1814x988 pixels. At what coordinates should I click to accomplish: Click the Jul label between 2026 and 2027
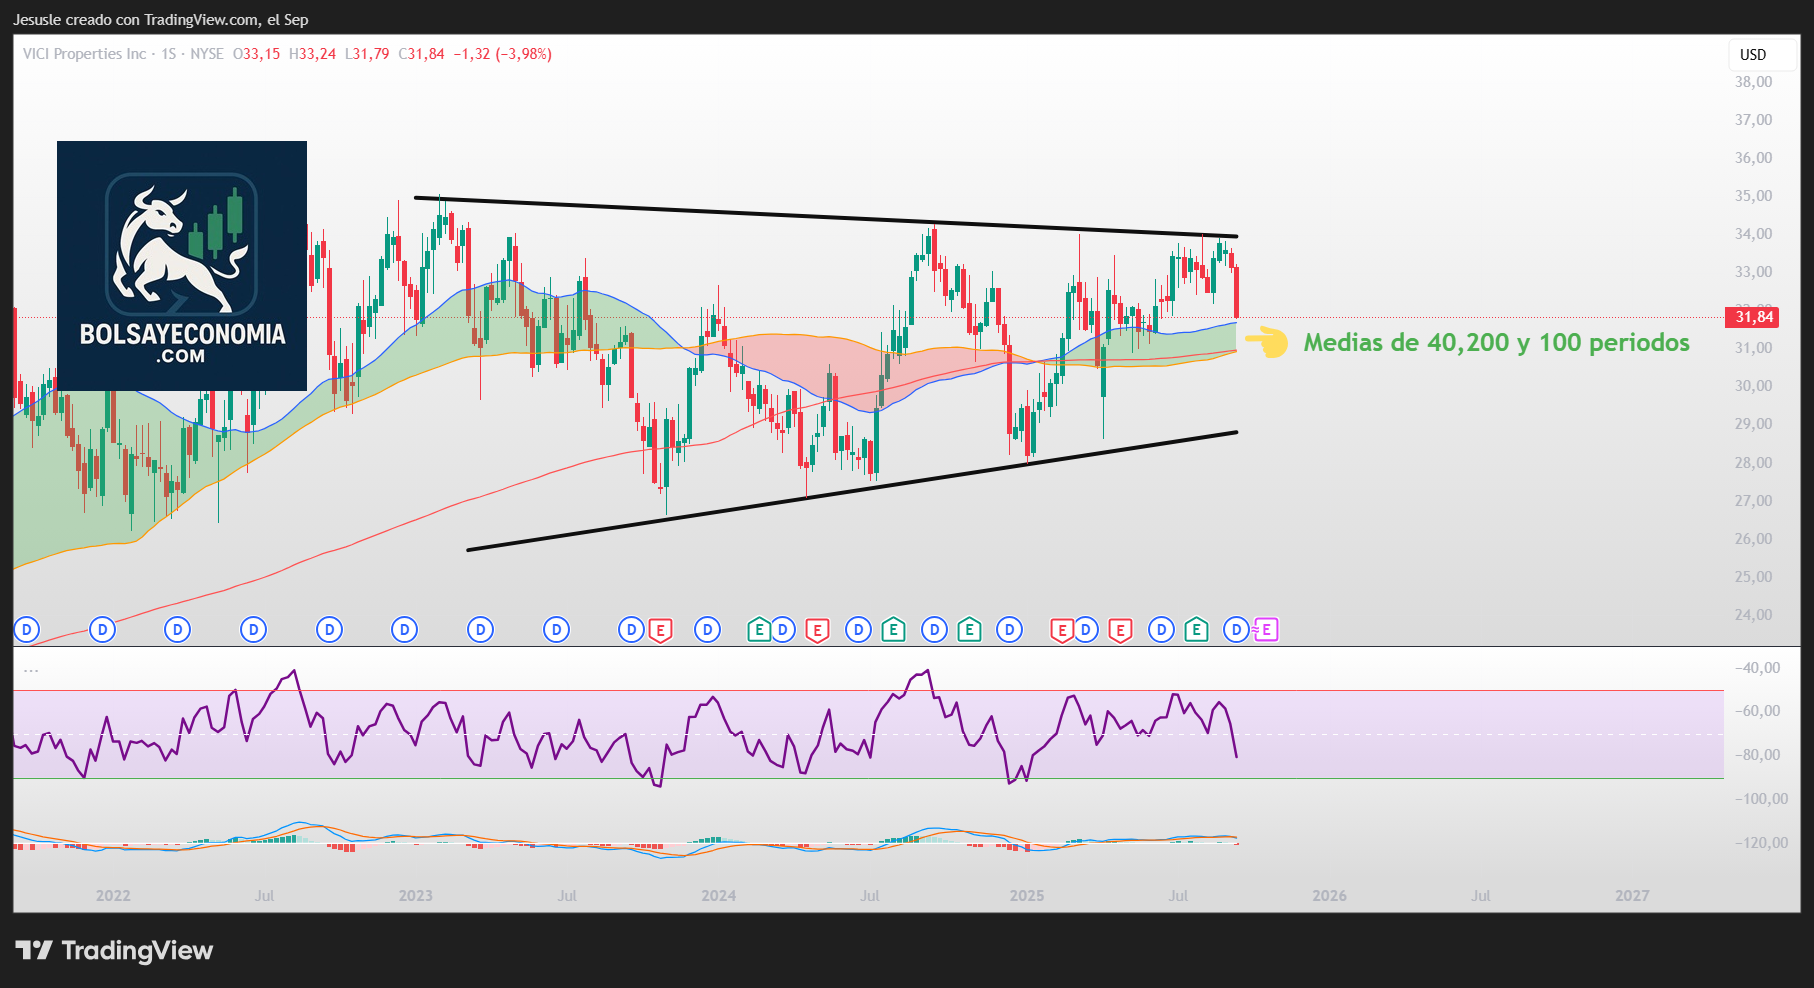point(1481,896)
